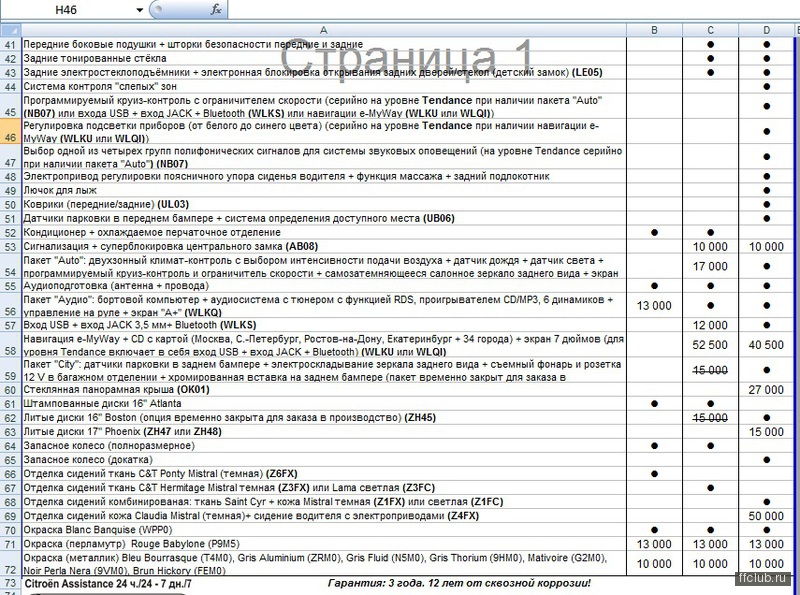
Task: Select the 'Вход USB + вход JACK 3,5 мм' cell
Action: (324, 325)
